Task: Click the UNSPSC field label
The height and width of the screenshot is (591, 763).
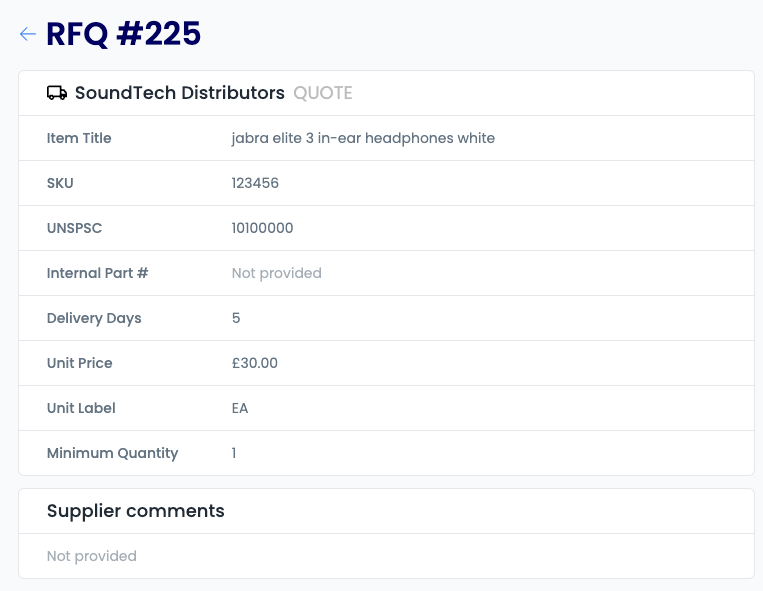Action: tap(74, 228)
